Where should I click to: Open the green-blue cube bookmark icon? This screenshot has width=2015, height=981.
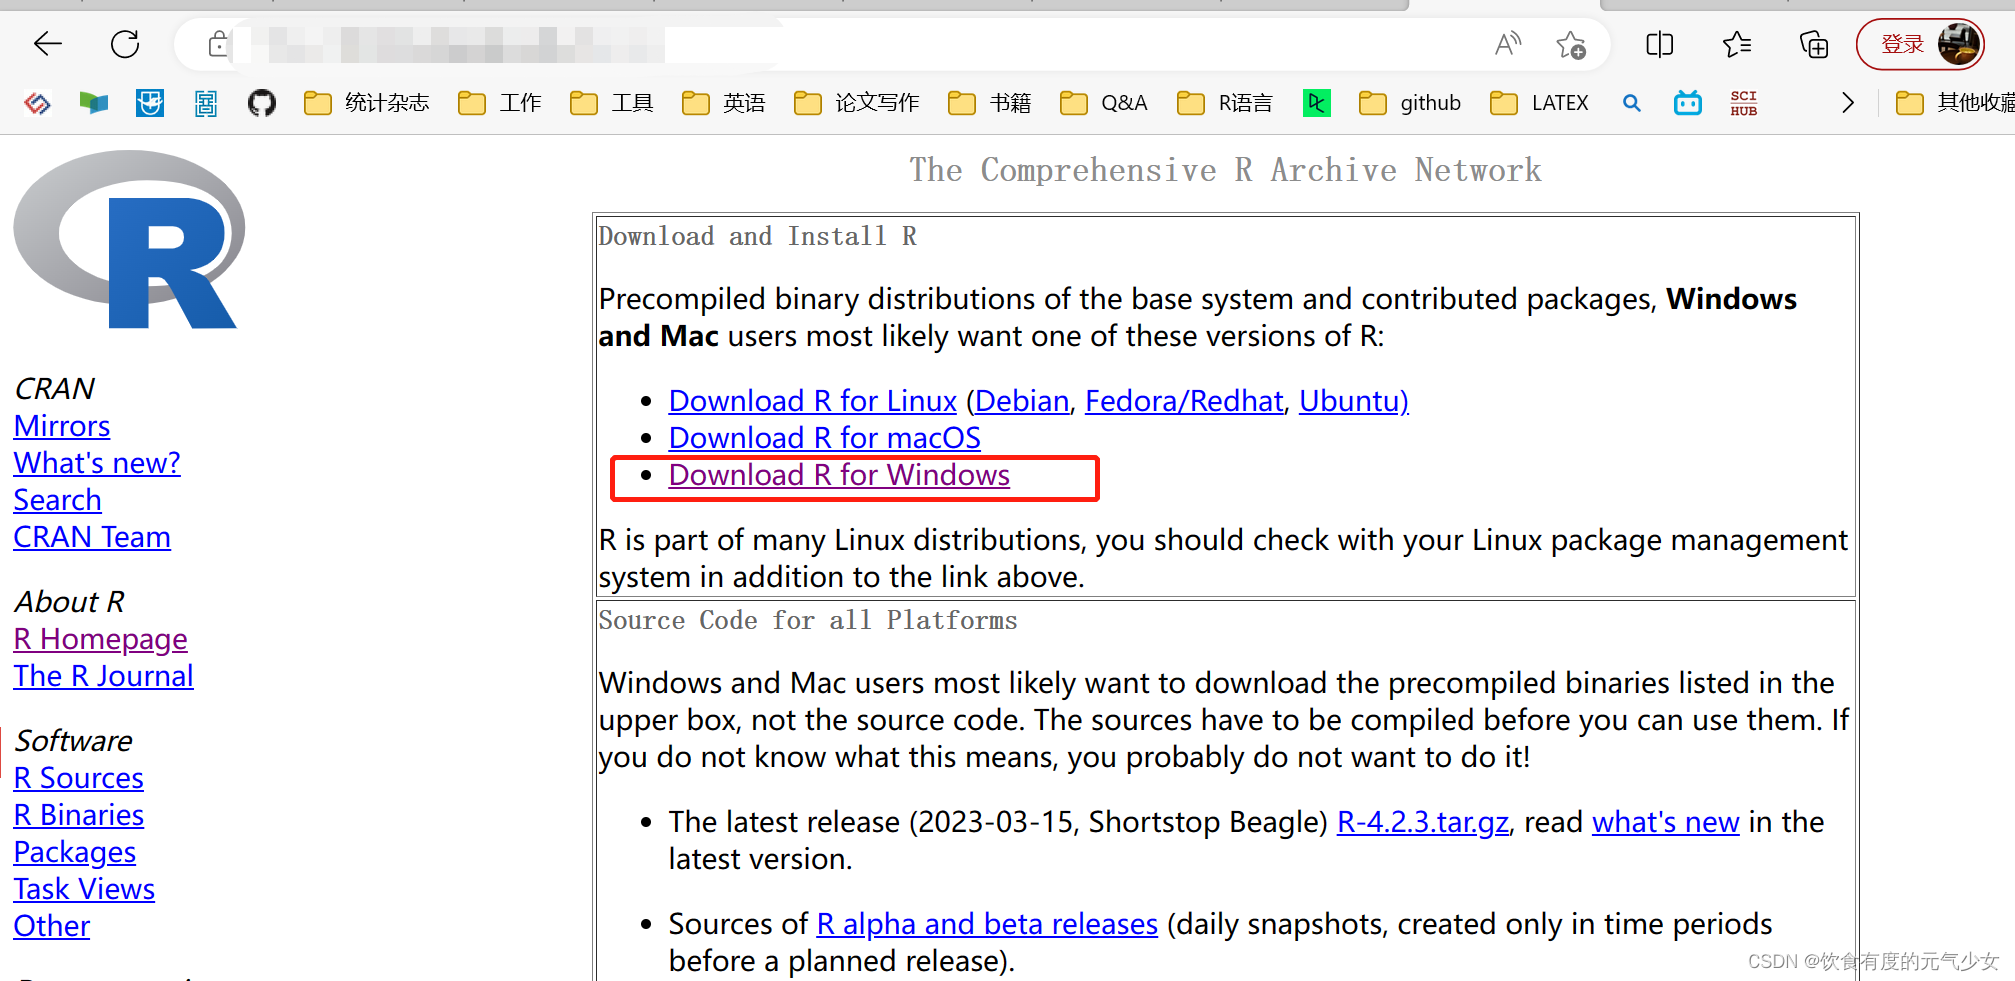pos(94,103)
